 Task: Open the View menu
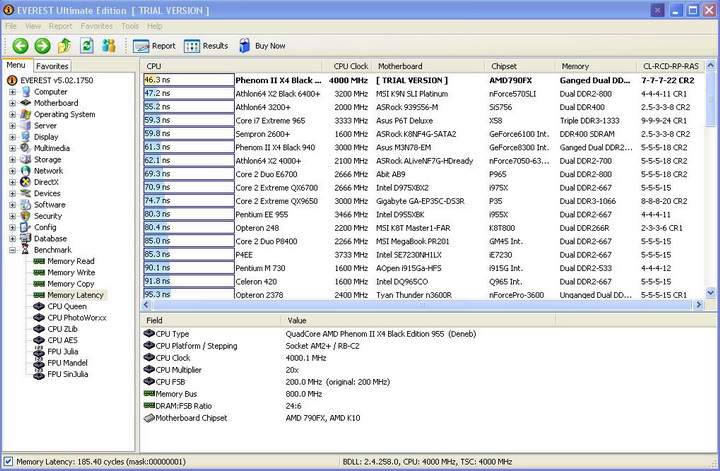pos(33,26)
